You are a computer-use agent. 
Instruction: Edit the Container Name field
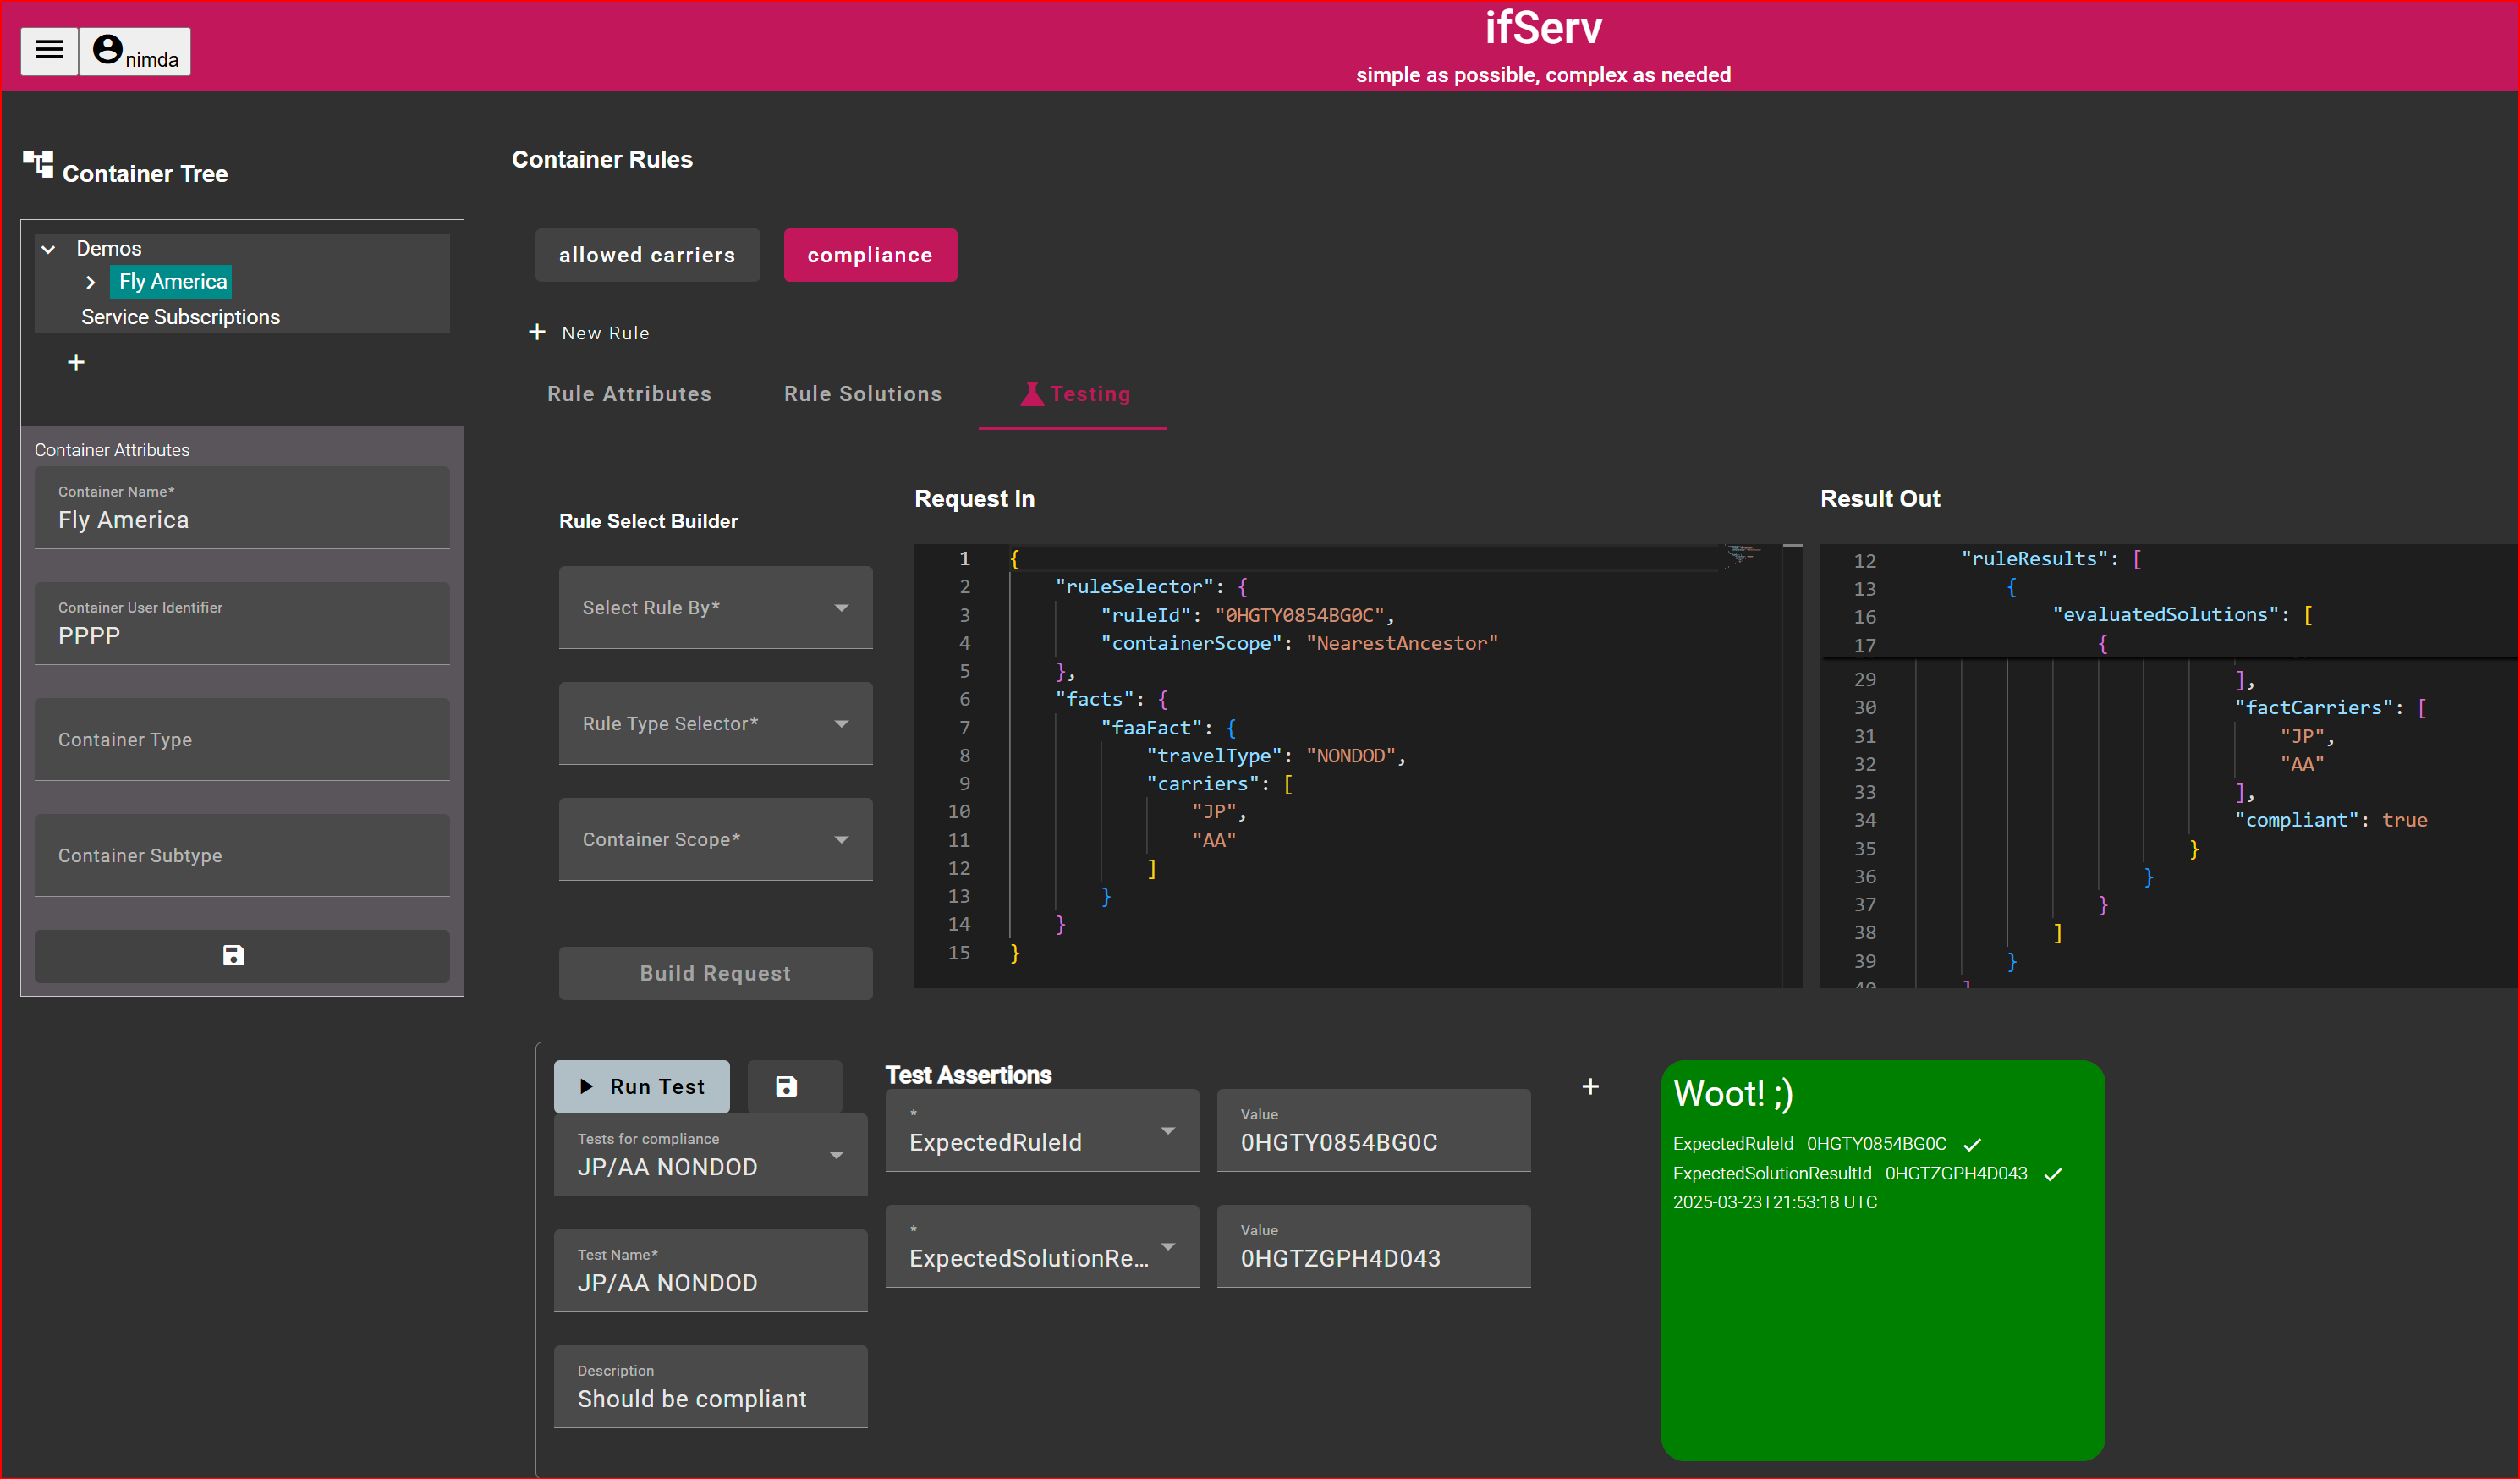[x=242, y=508]
